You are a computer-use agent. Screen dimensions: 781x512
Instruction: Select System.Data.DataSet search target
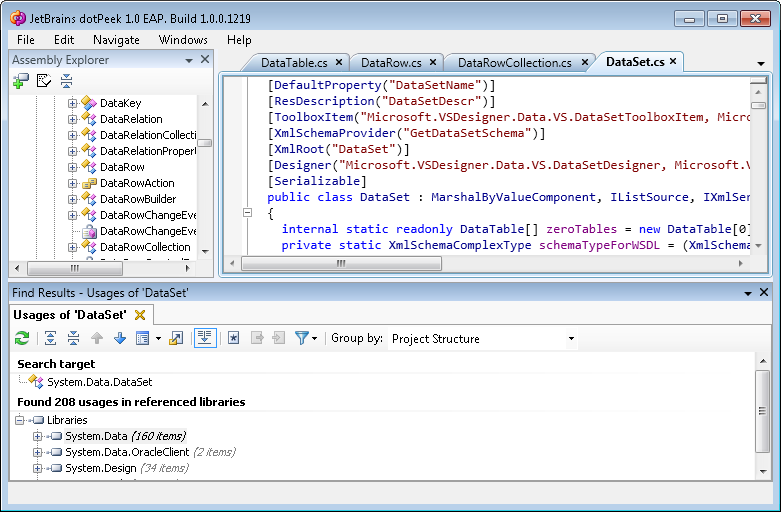(x=100, y=382)
